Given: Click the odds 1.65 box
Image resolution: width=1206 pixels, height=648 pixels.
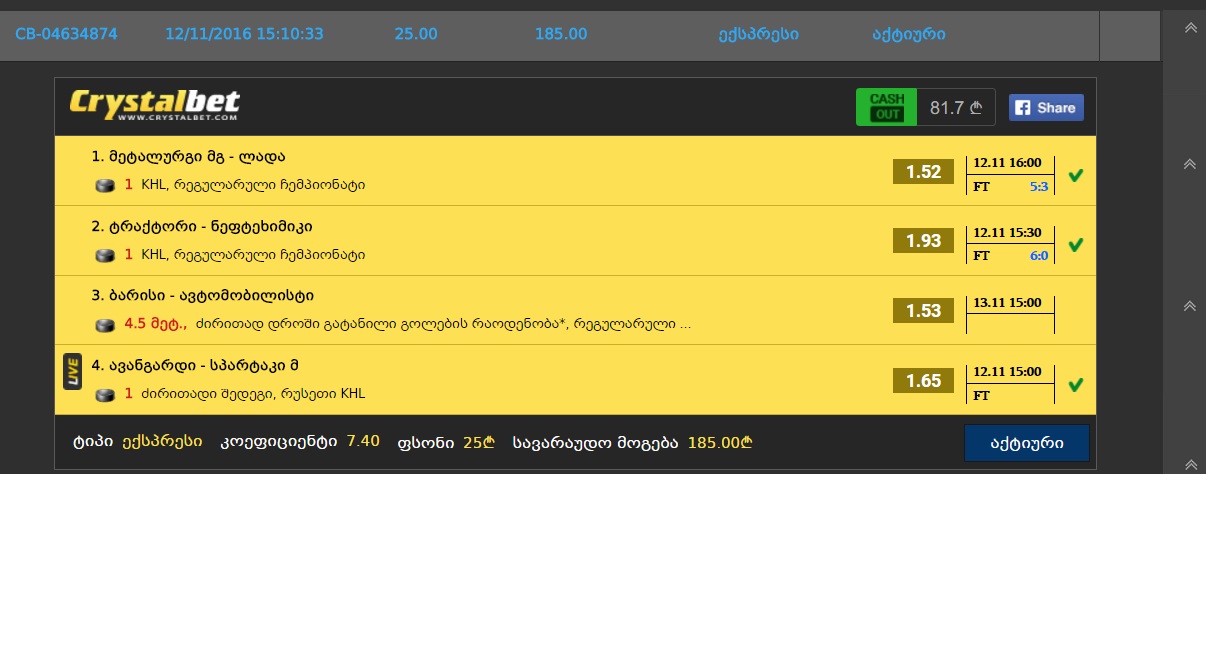Looking at the screenshot, I should pyautogui.click(x=923, y=381).
